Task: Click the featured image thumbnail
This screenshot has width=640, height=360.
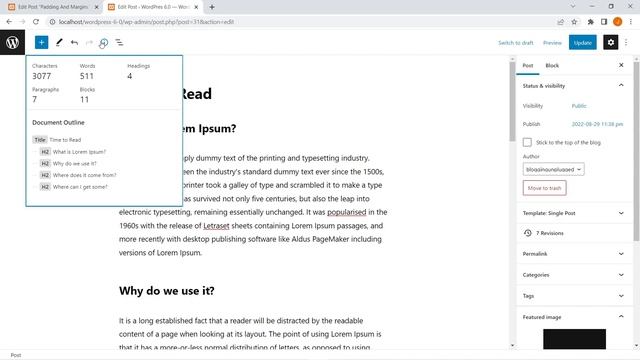Action: 574,339
